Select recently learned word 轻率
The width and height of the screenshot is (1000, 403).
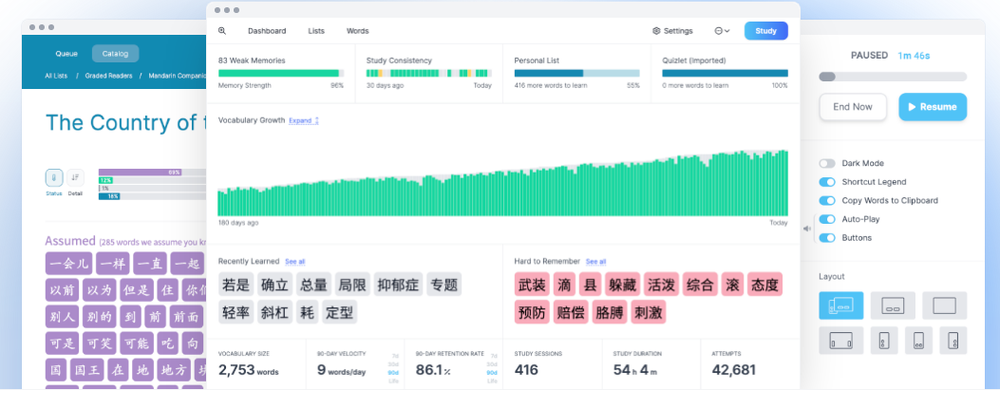tap(236, 312)
